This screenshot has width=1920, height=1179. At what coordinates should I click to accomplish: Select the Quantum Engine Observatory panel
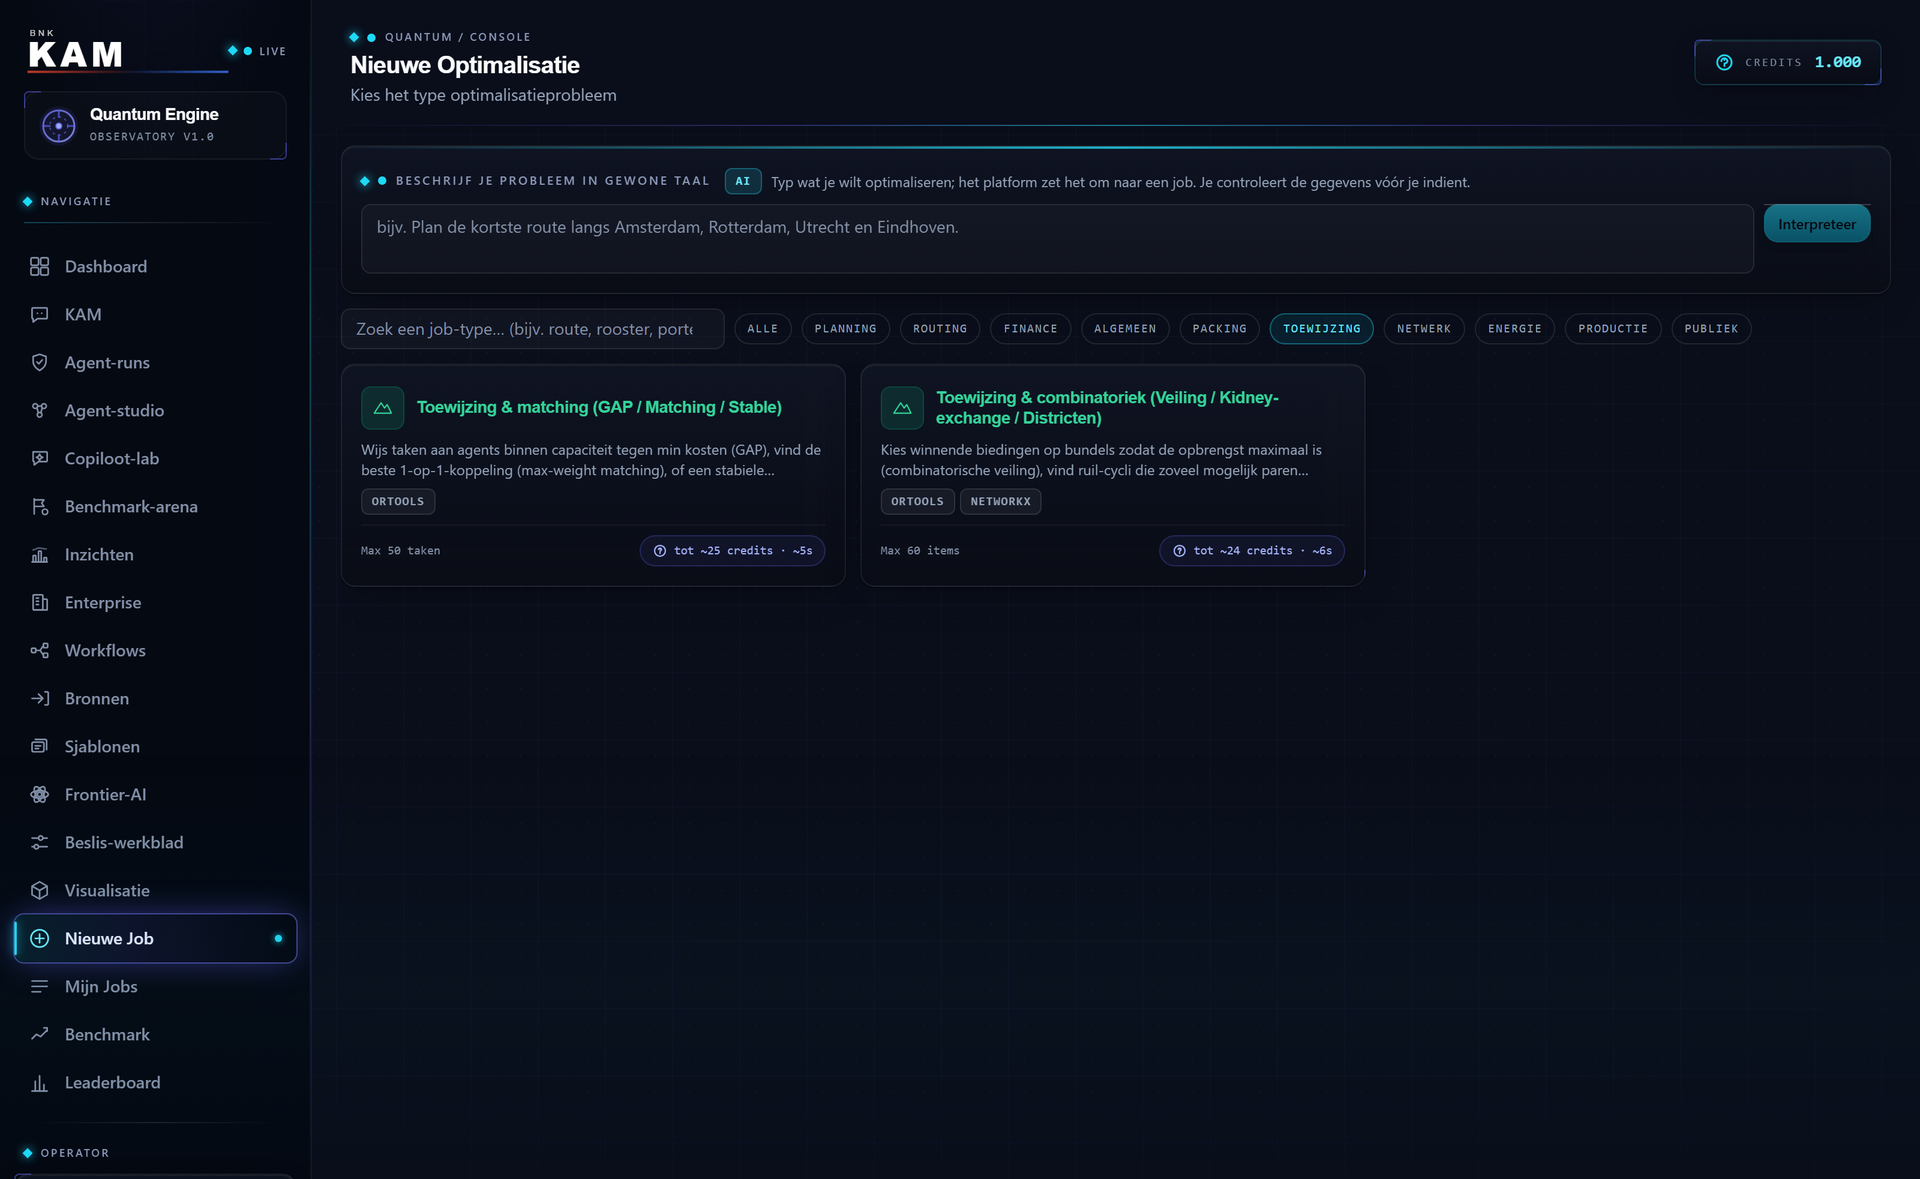point(155,125)
